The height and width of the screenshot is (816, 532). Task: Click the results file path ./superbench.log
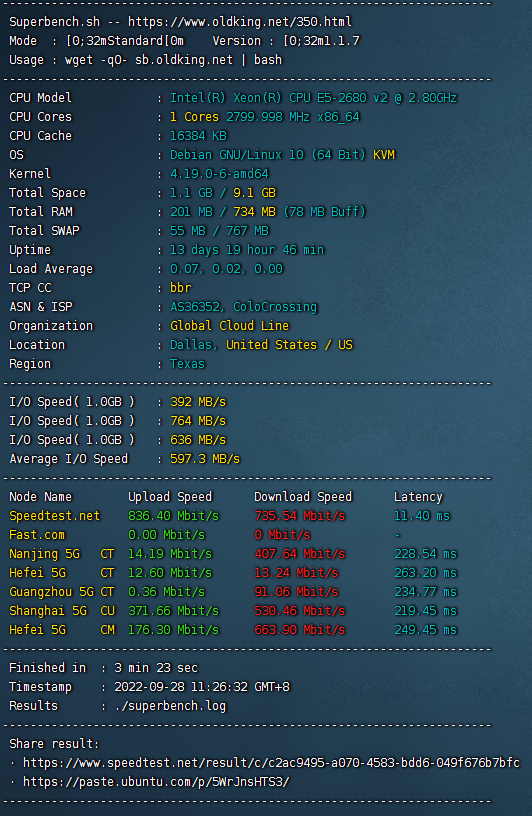point(170,706)
